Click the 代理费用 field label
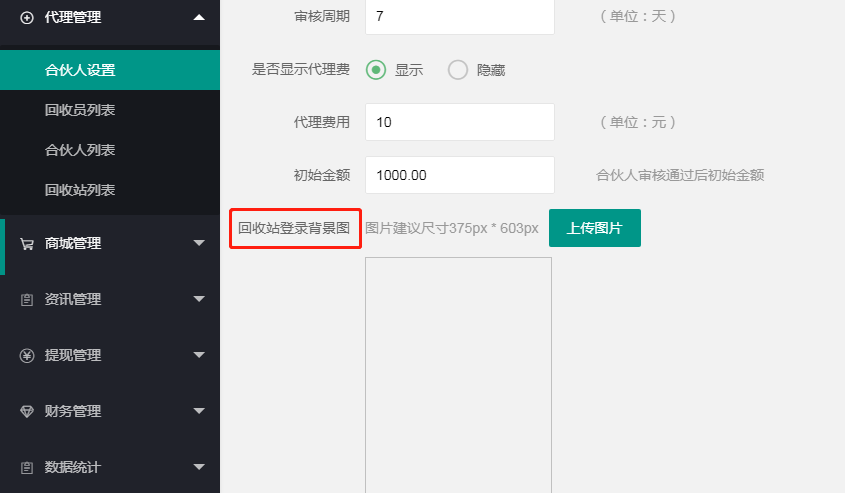845x493 pixels. tap(322, 122)
